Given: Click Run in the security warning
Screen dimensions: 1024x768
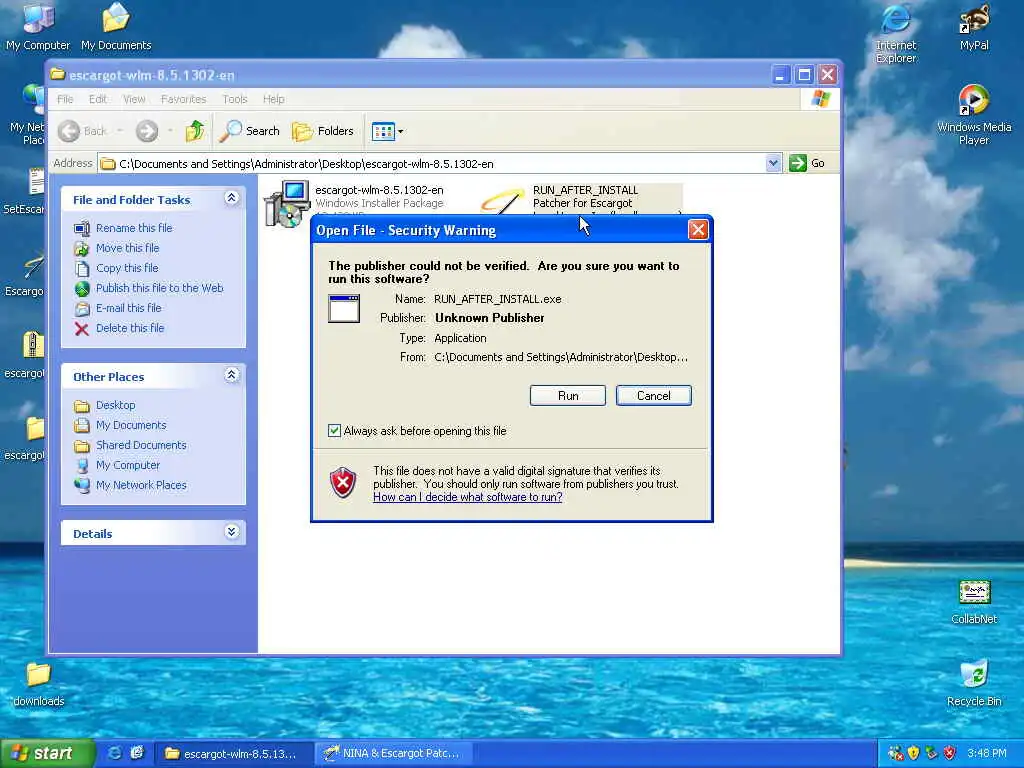Looking at the screenshot, I should (568, 396).
